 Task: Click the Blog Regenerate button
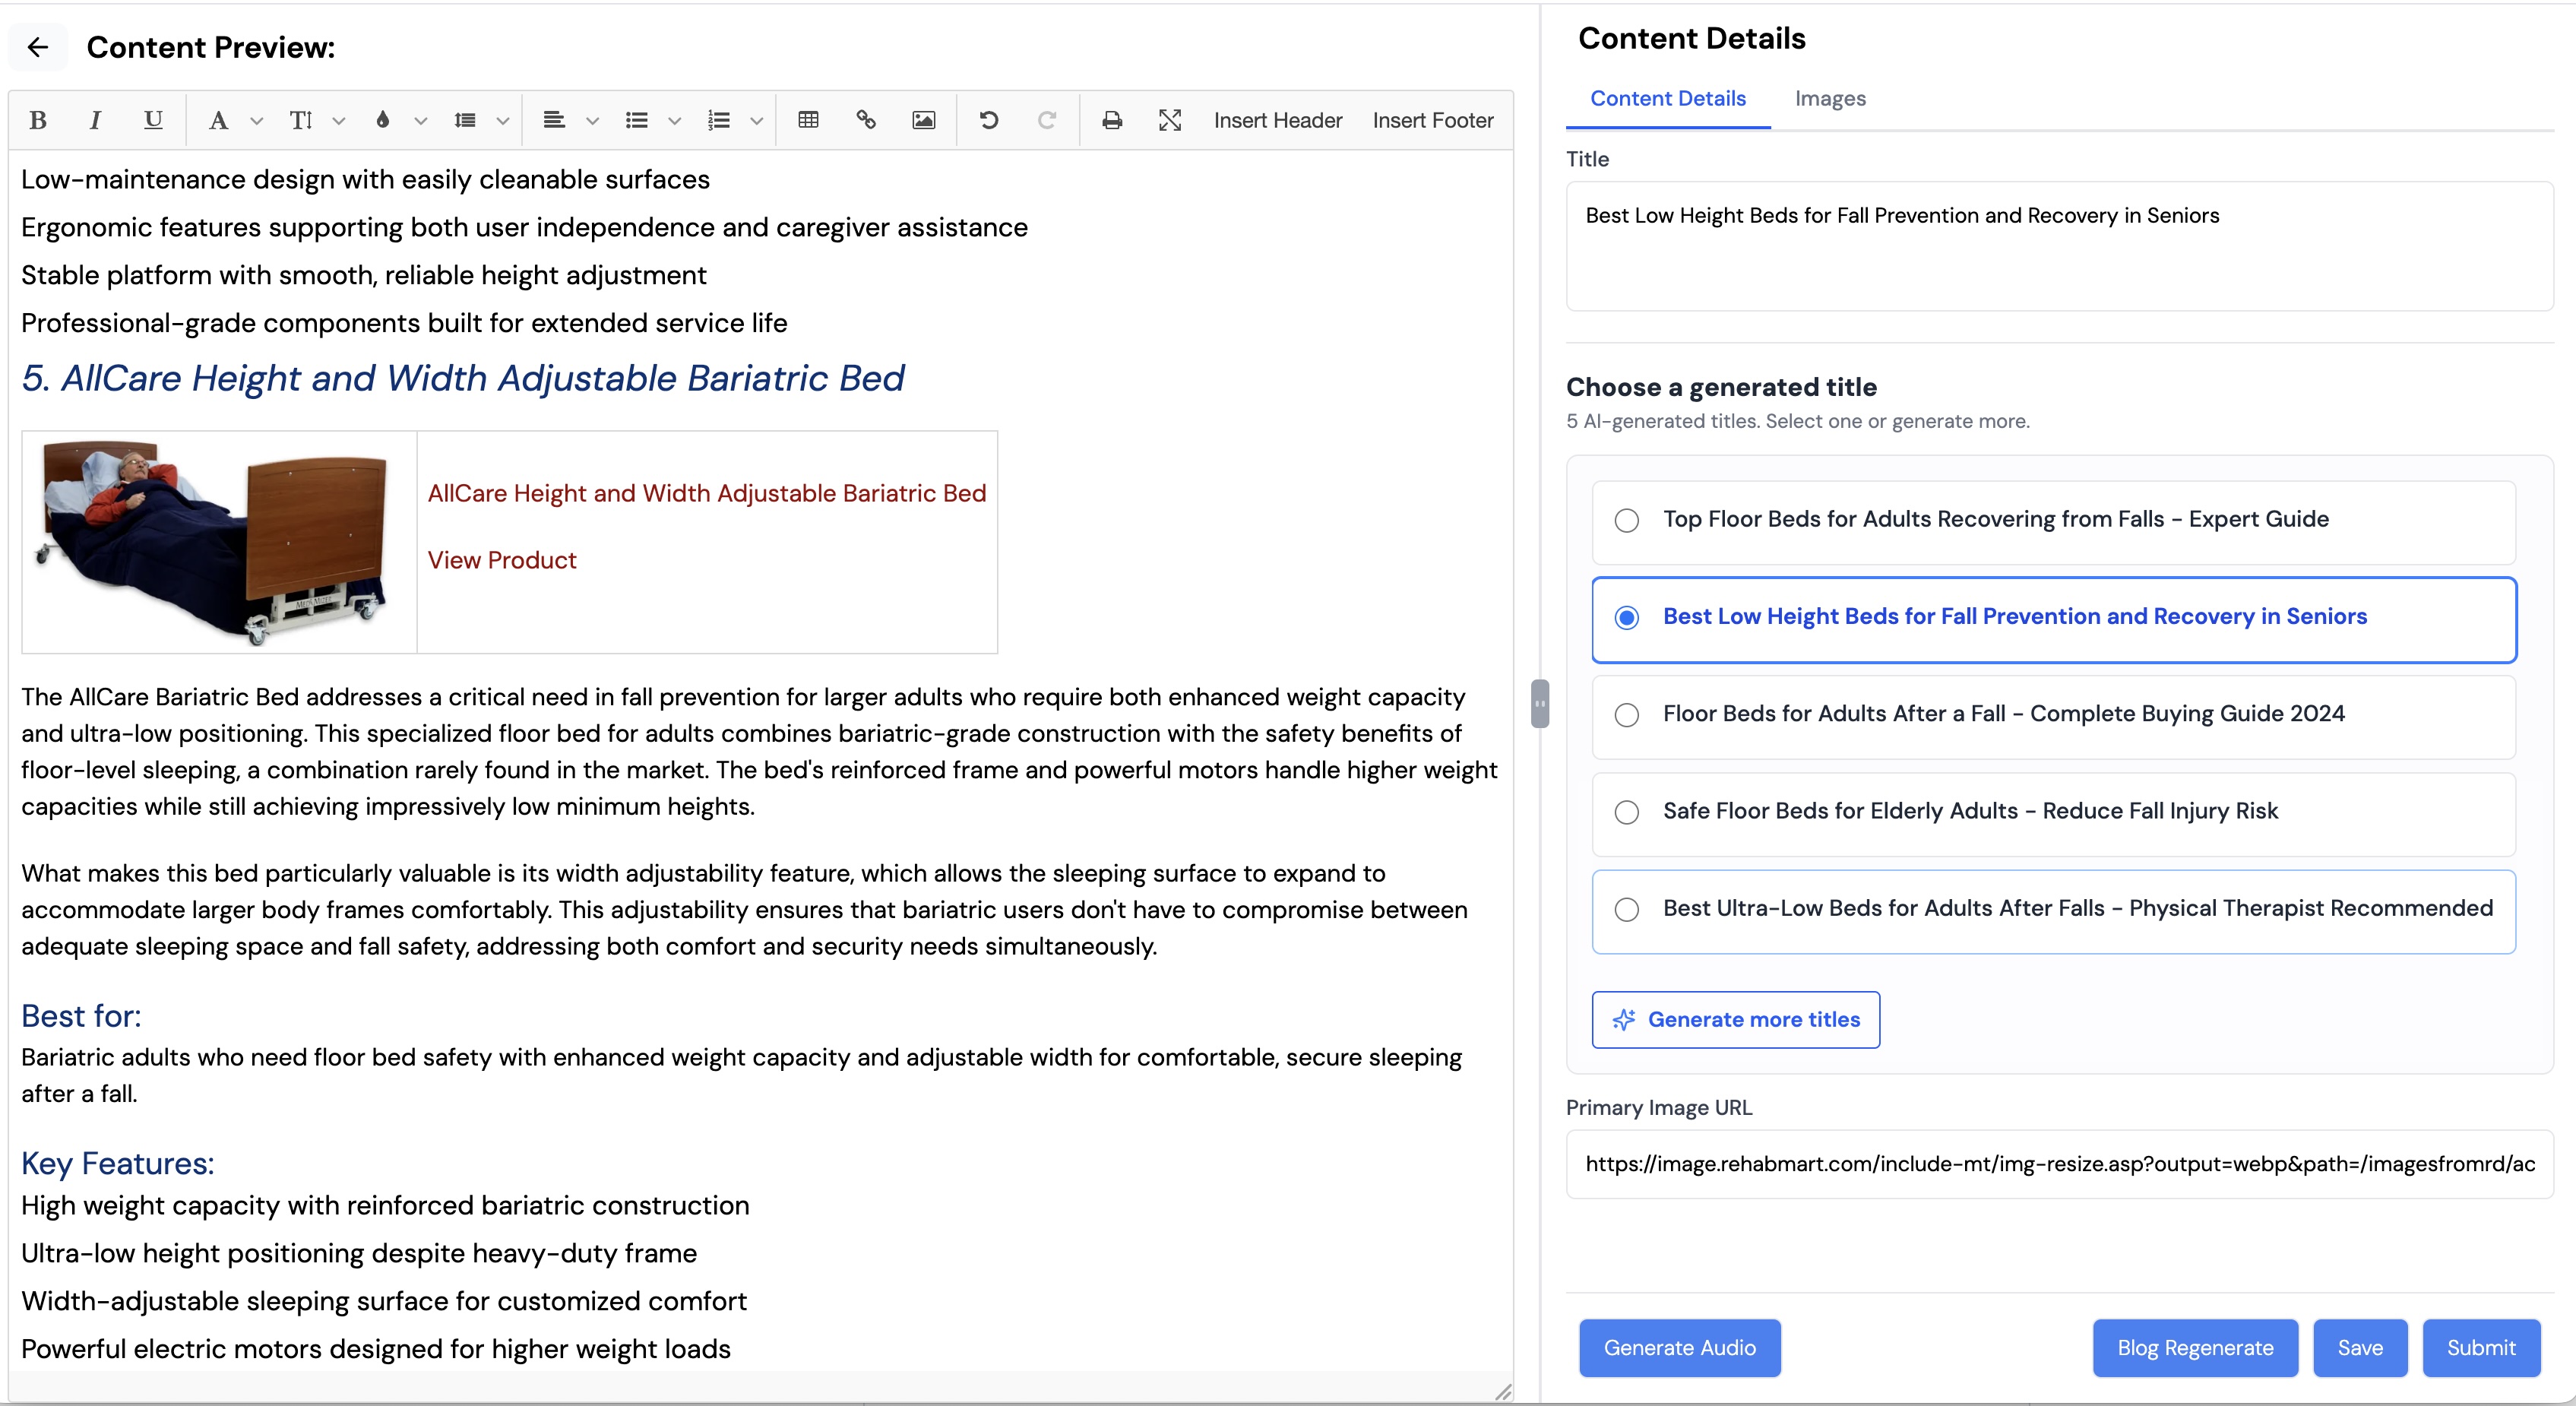pyautogui.click(x=2195, y=1348)
